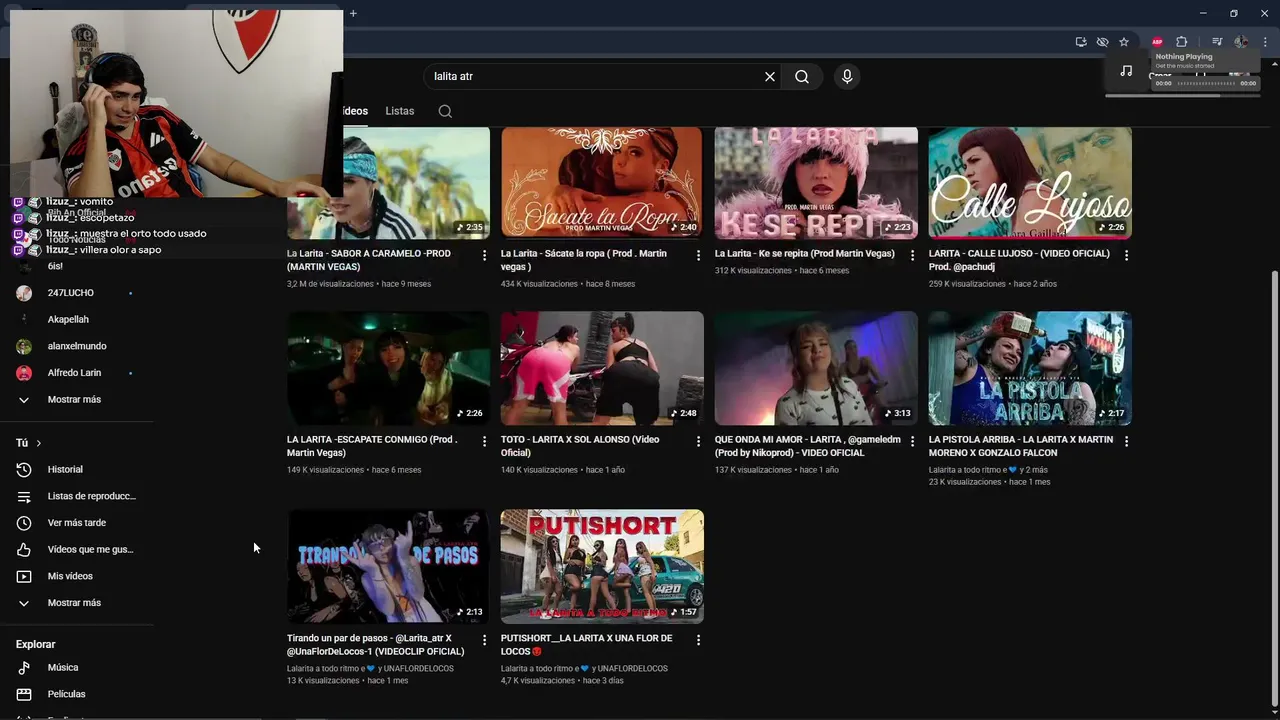Click the browser profile avatar
Screen dimensions: 1280x720
pyautogui.click(x=1241, y=42)
